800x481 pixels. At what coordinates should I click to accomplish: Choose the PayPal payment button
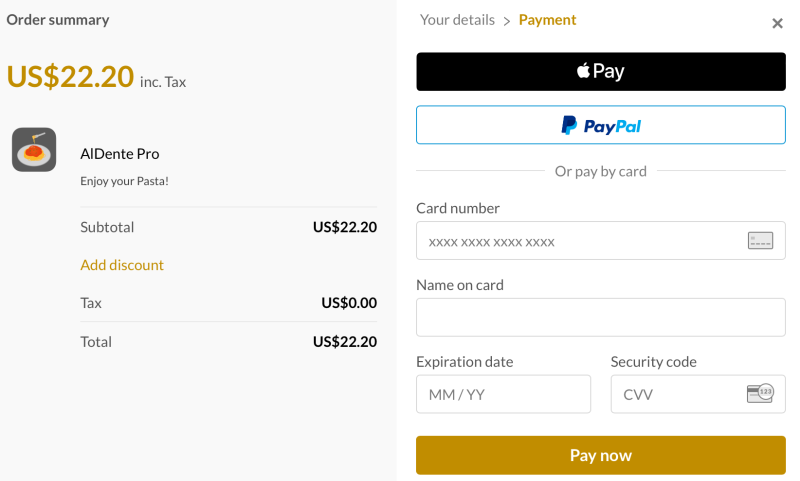[601, 125]
